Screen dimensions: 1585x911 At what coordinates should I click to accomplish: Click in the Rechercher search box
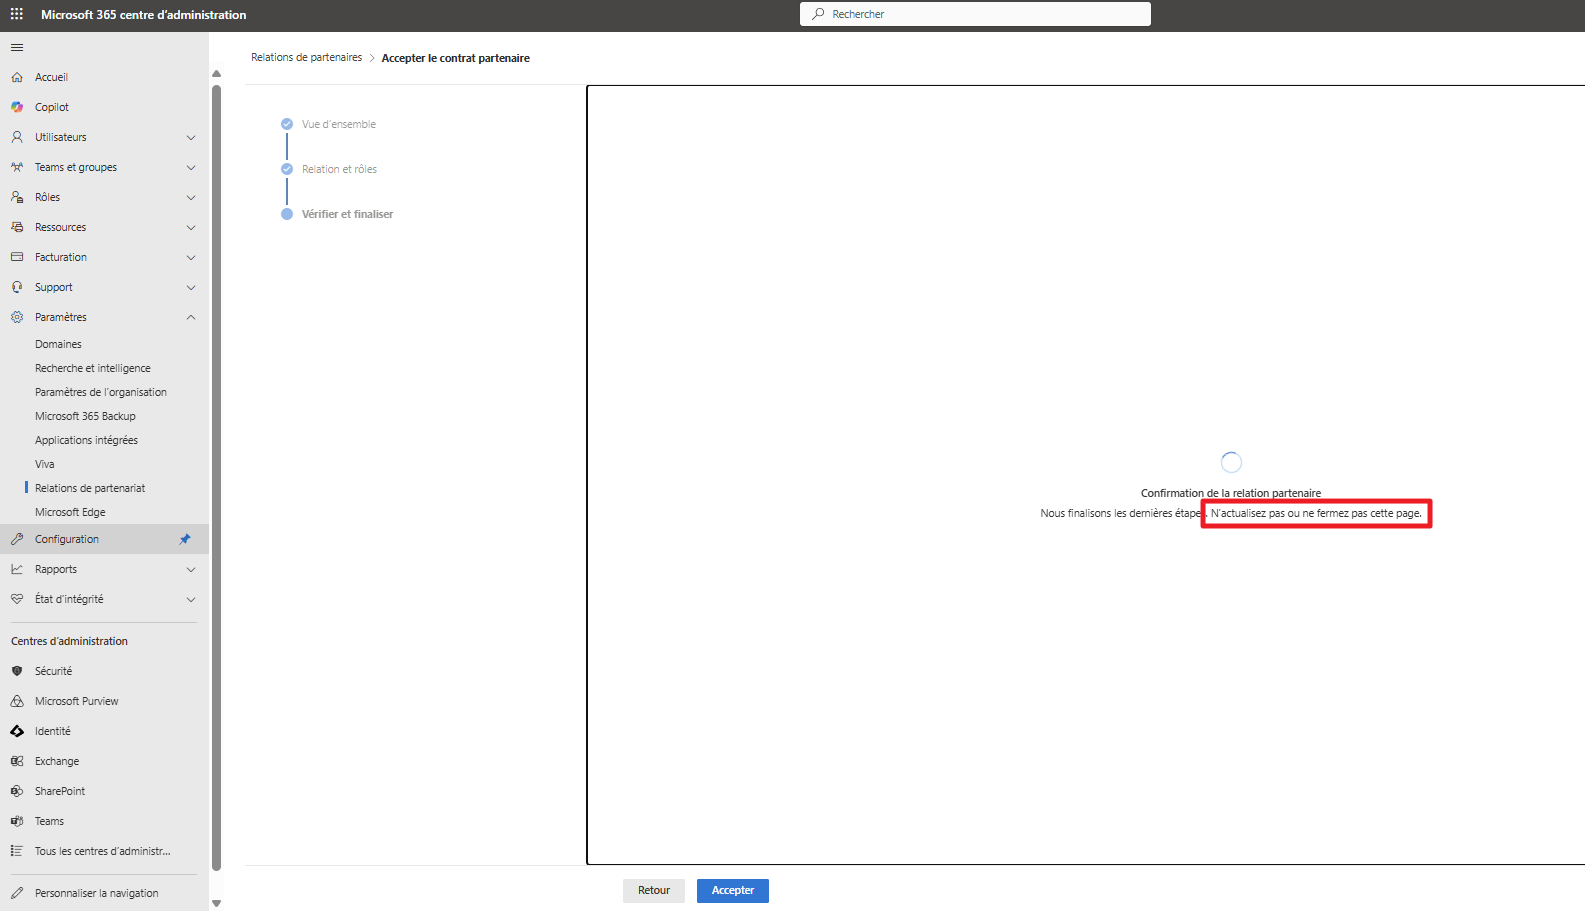tap(975, 14)
